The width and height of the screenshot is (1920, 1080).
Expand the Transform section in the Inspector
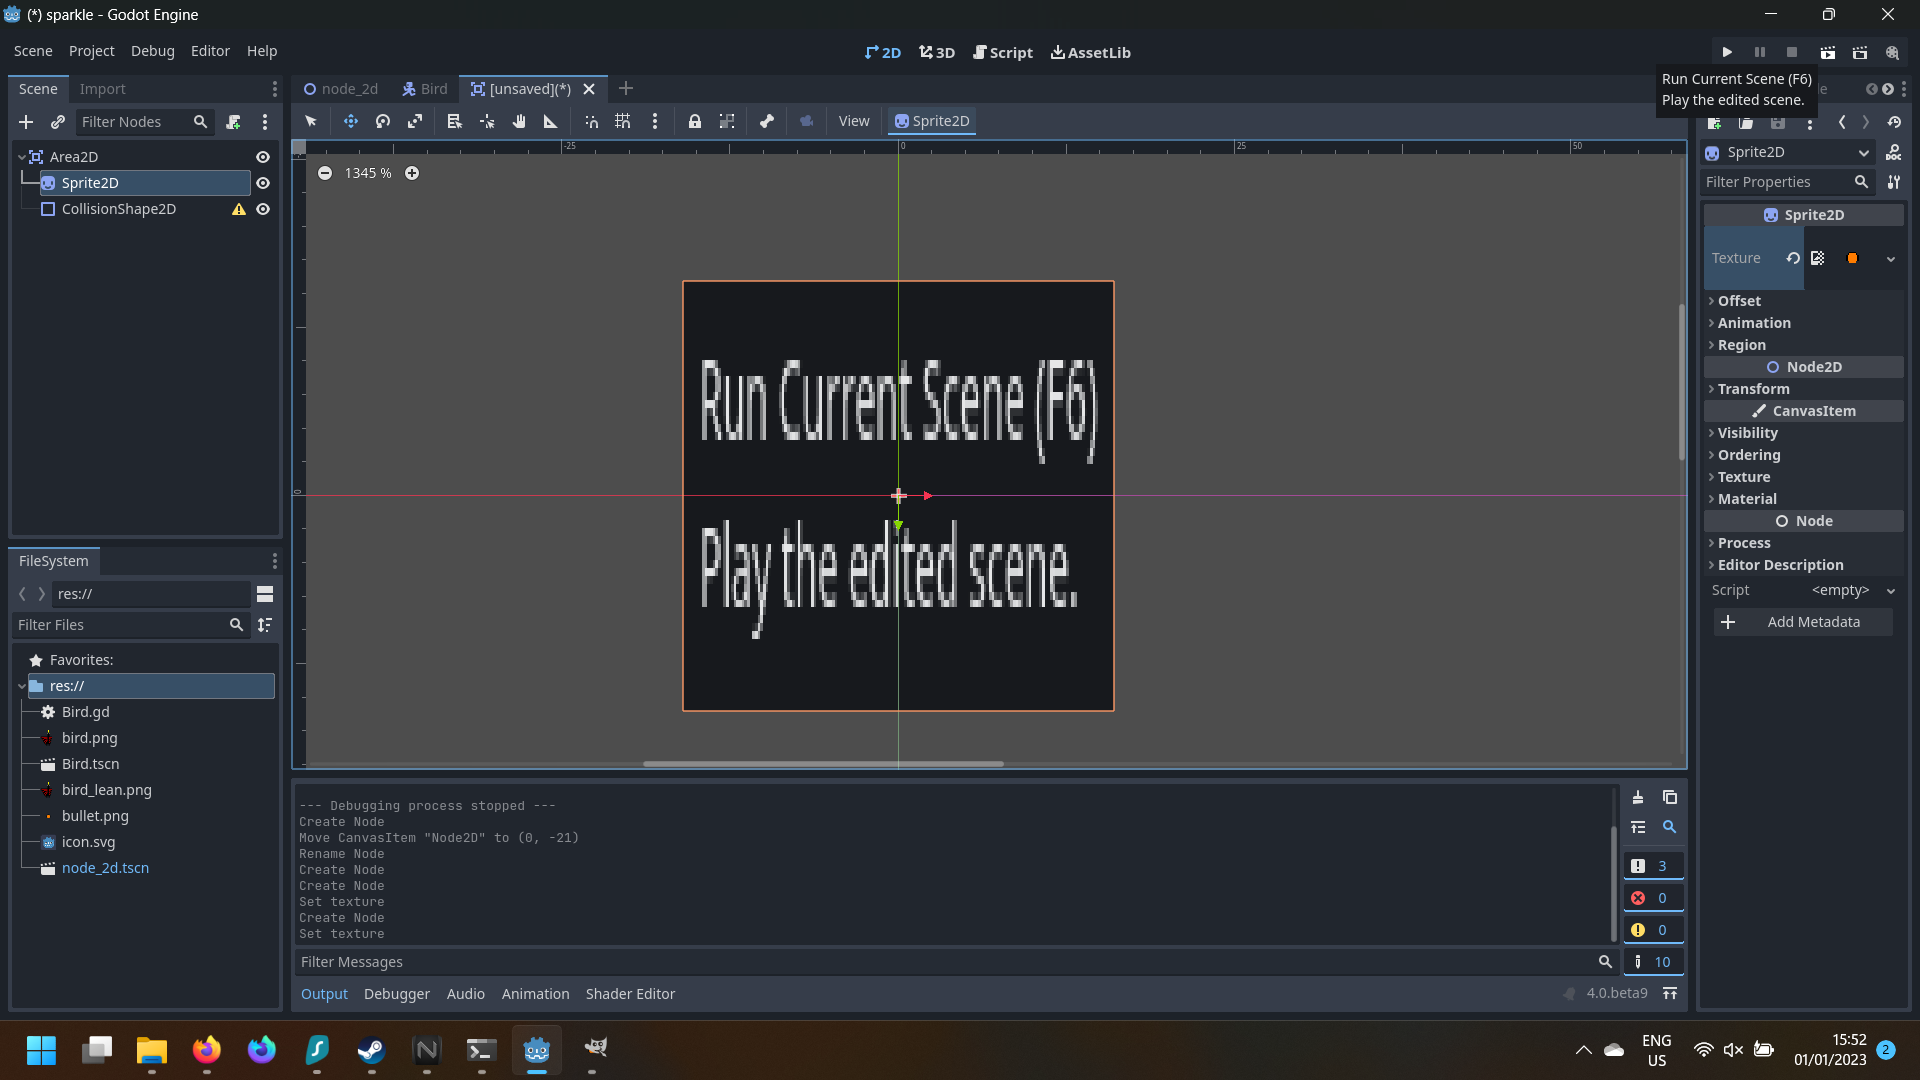(x=1753, y=389)
